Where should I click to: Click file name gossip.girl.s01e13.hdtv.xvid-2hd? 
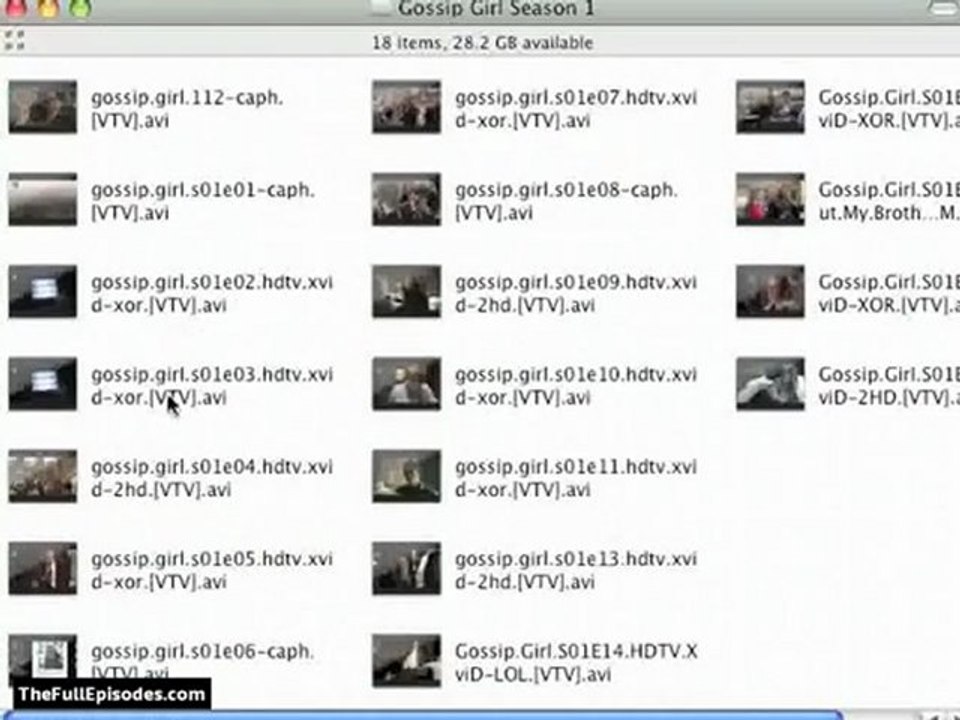click(576, 571)
